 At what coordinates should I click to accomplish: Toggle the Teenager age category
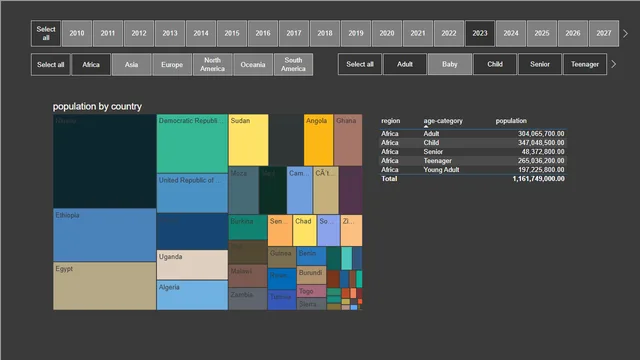click(585, 64)
